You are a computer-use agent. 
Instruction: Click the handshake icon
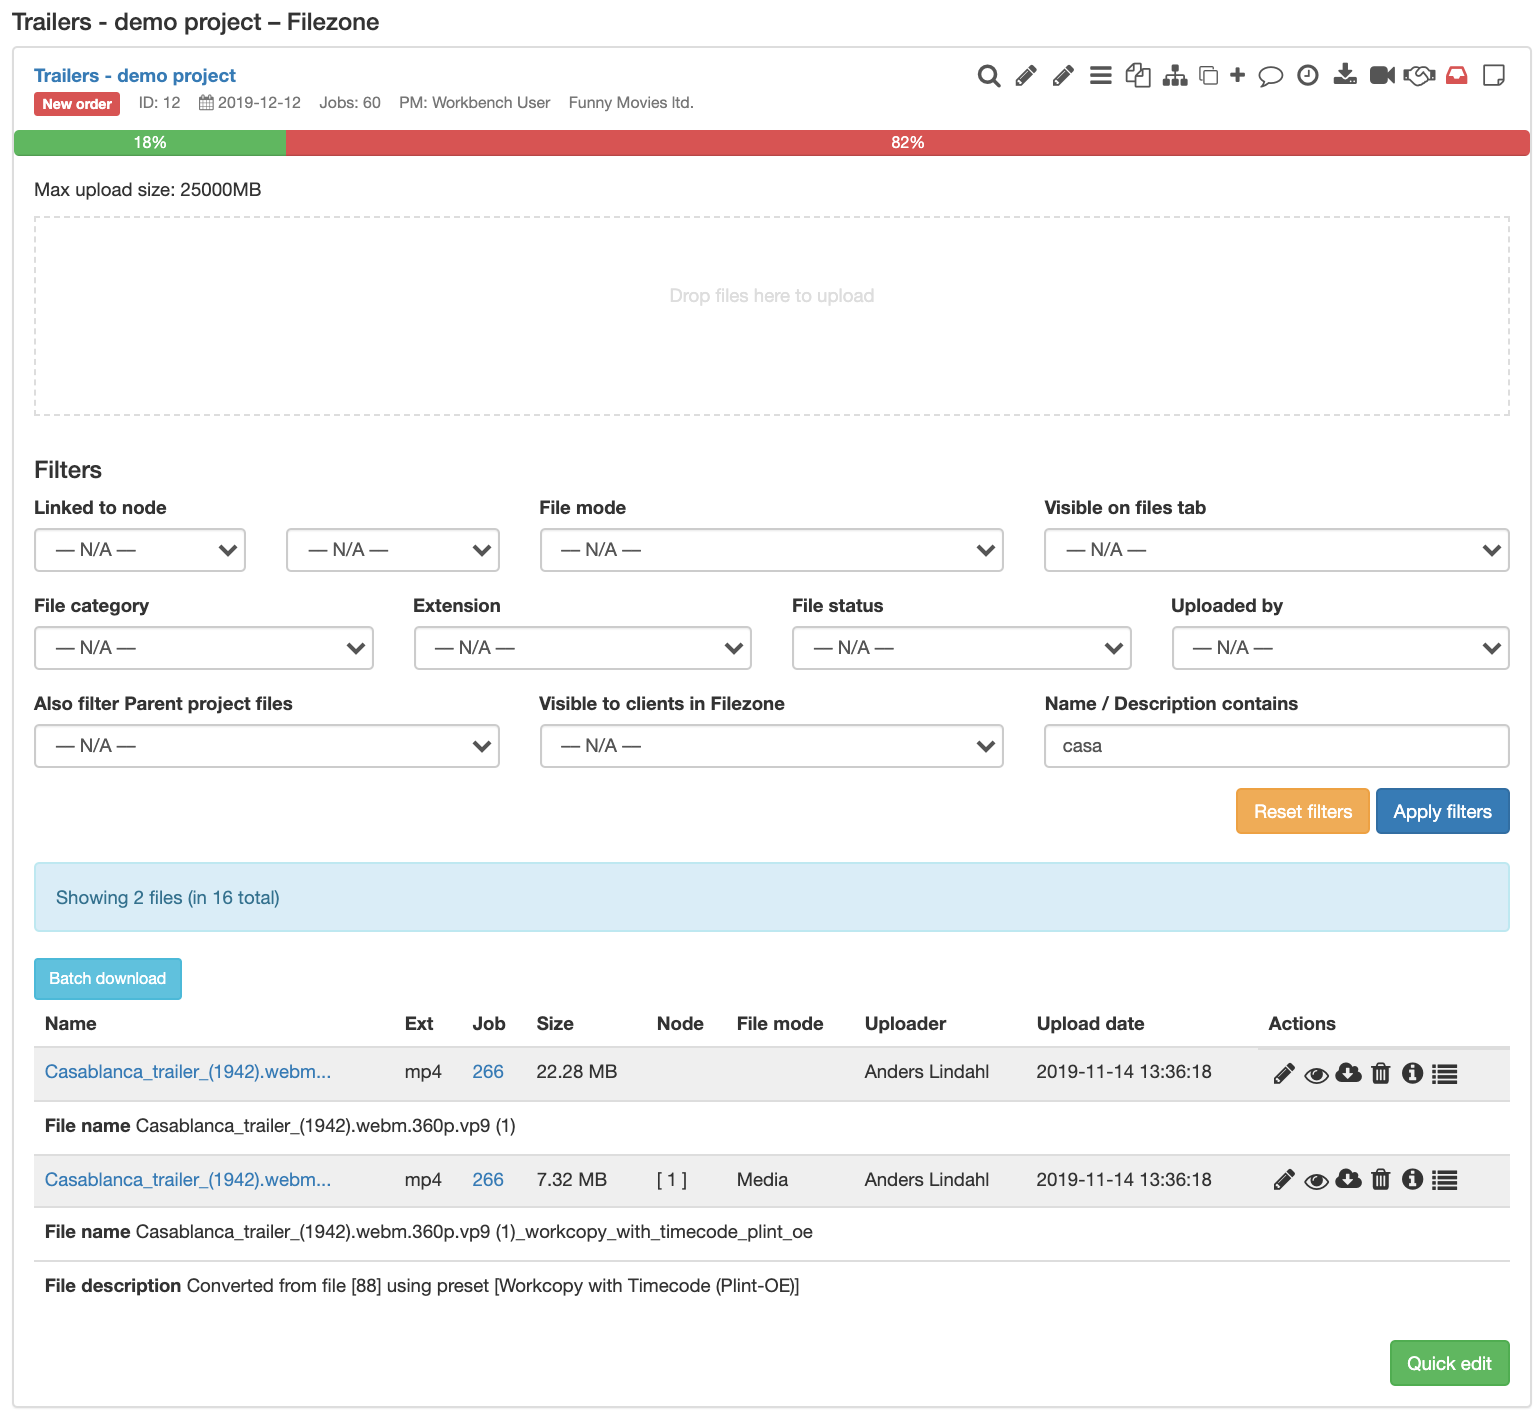1419,76
